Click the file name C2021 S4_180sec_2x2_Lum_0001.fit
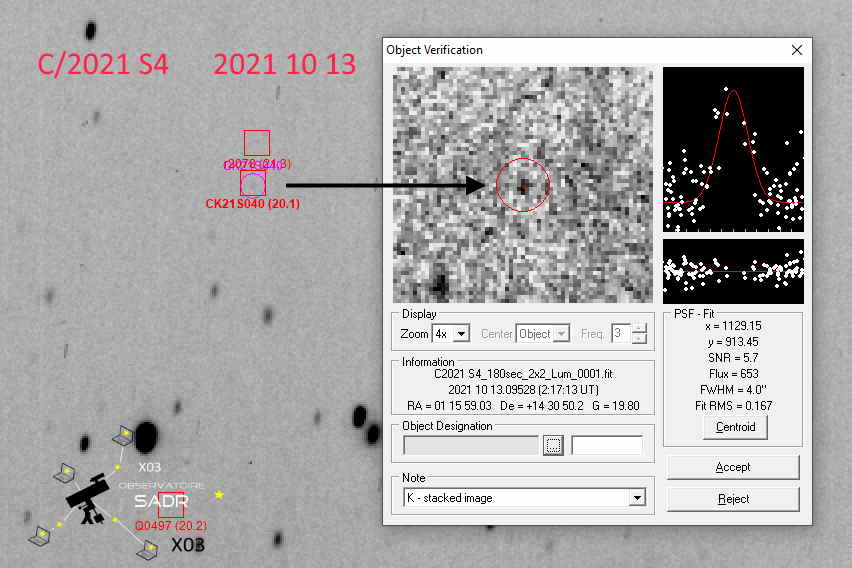This screenshot has width=852, height=568. pyautogui.click(x=523, y=374)
